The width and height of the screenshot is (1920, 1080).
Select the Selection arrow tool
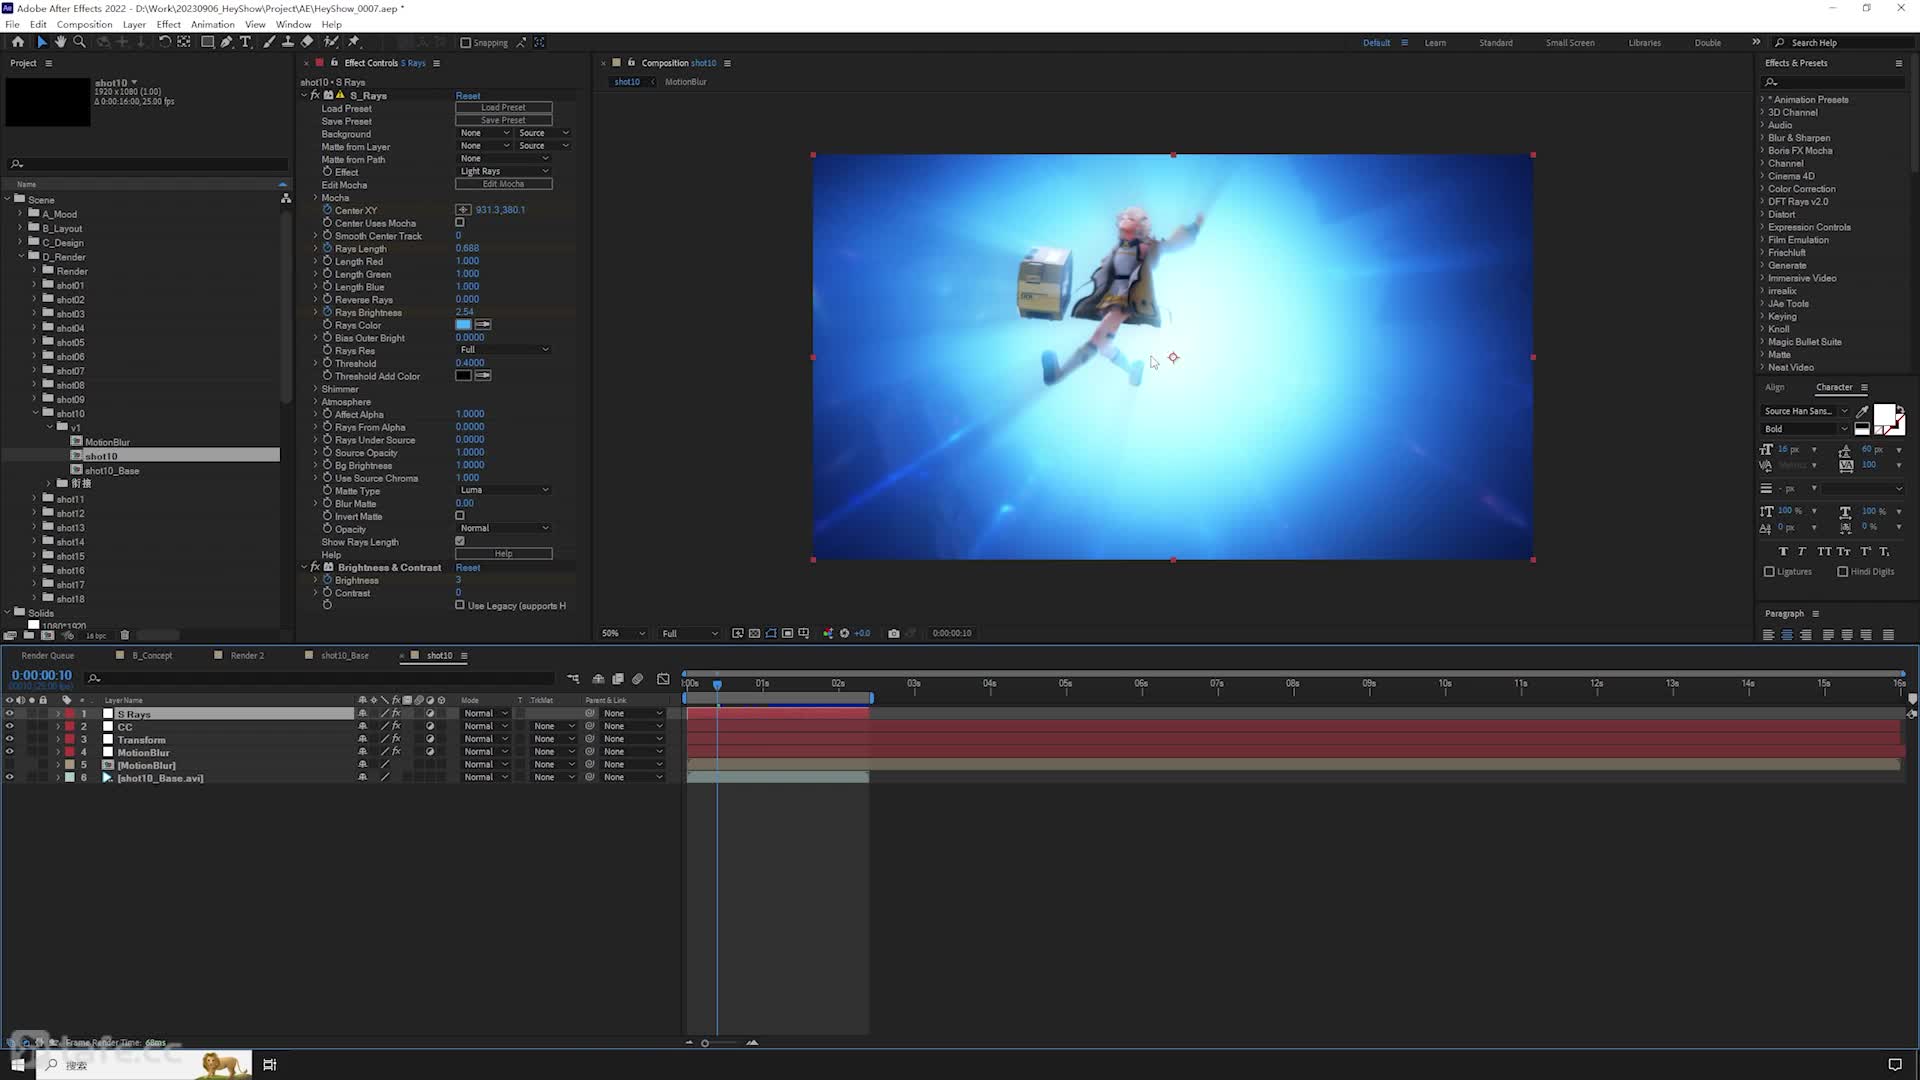point(41,42)
